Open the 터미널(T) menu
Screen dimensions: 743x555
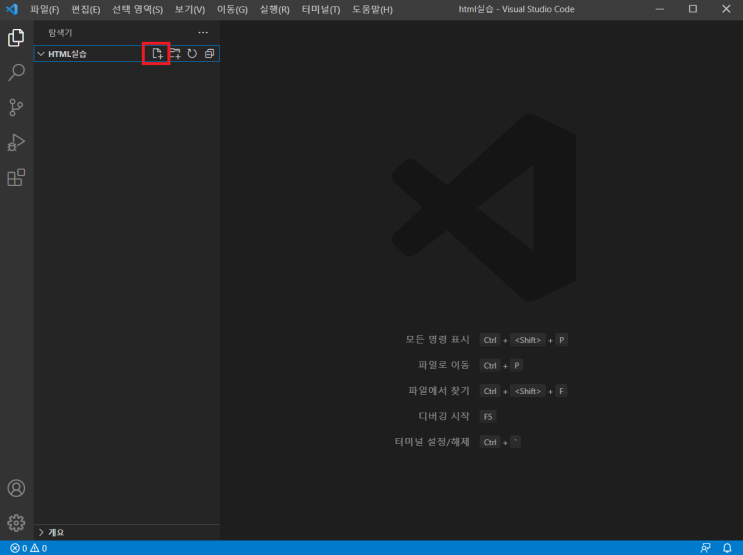click(321, 9)
